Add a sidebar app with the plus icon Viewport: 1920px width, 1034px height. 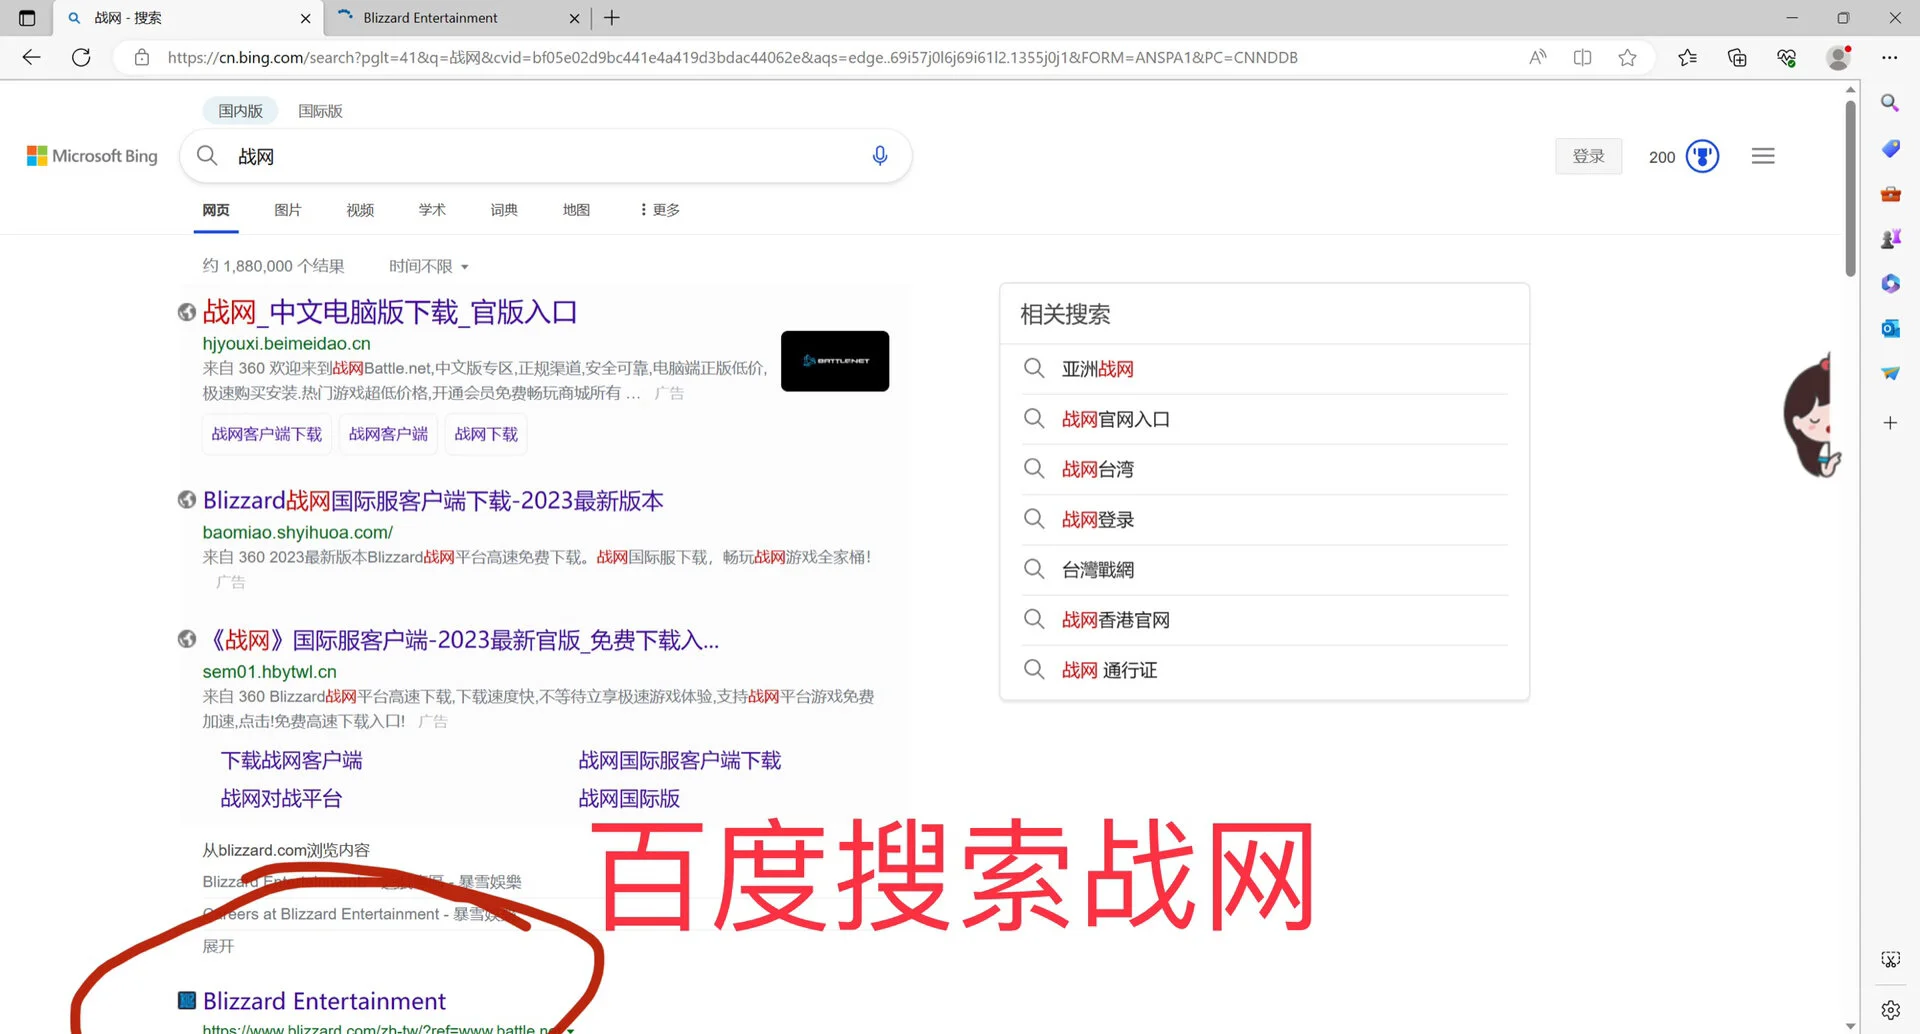pyautogui.click(x=1890, y=423)
